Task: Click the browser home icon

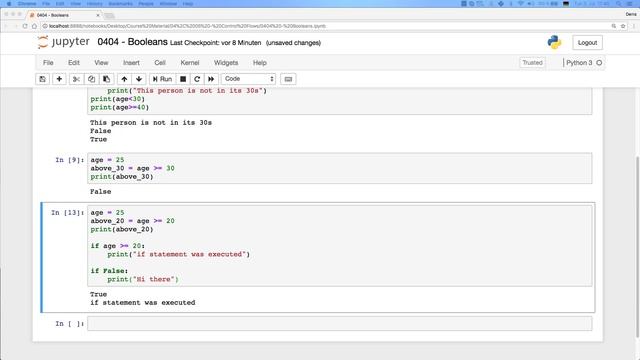Action: click(35, 26)
